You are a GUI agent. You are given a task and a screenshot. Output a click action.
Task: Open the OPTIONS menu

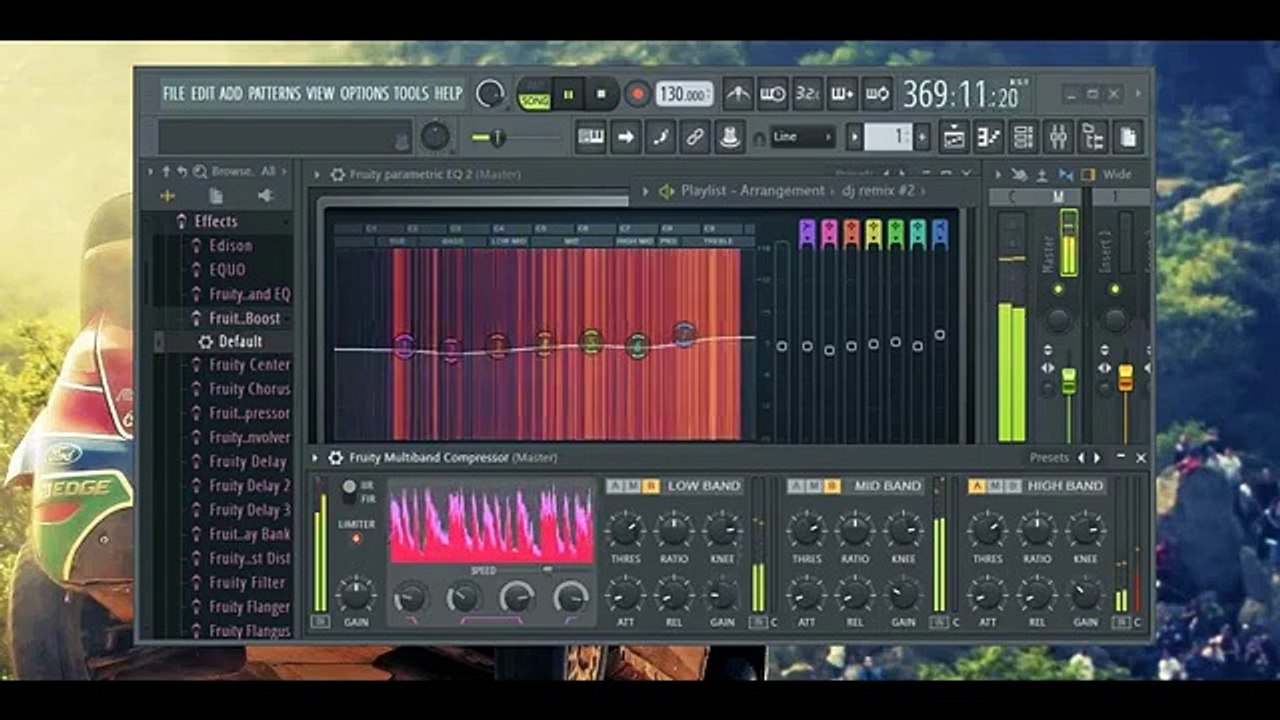tap(364, 93)
